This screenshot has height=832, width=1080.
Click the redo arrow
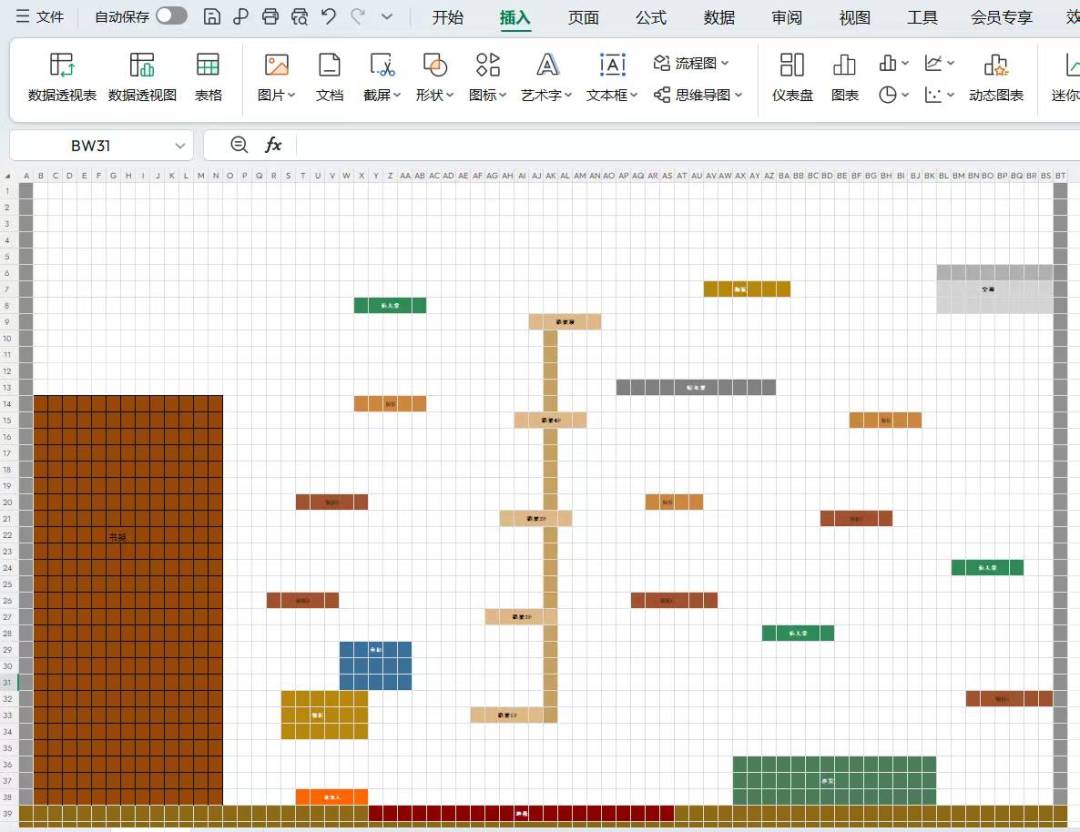coord(357,17)
